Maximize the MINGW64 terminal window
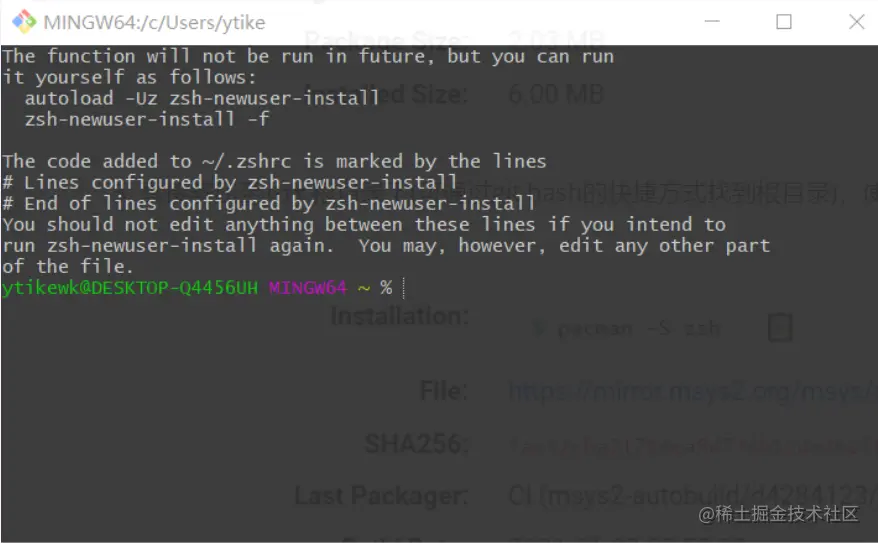Screen dimensions: 878x543 coord(784,22)
